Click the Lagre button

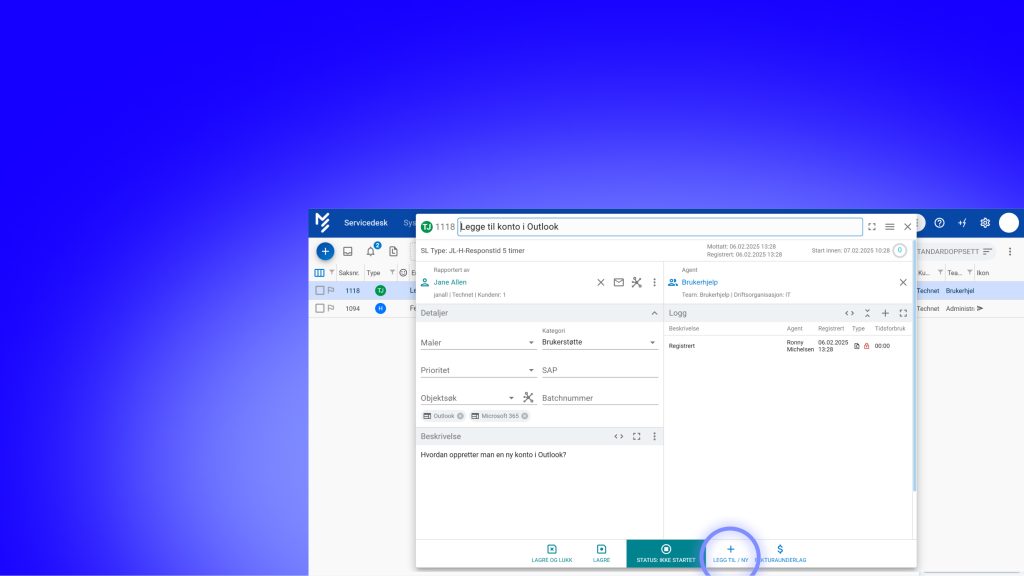coord(601,554)
